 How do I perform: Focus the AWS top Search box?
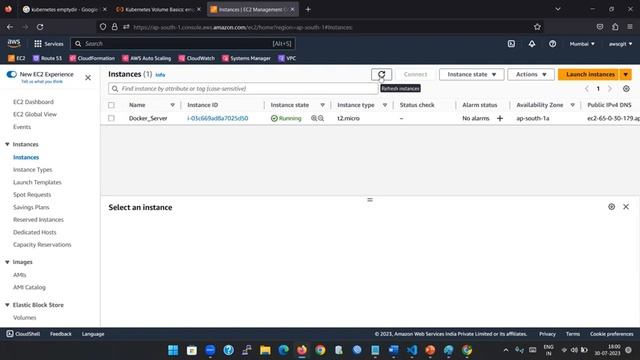pos(183,44)
